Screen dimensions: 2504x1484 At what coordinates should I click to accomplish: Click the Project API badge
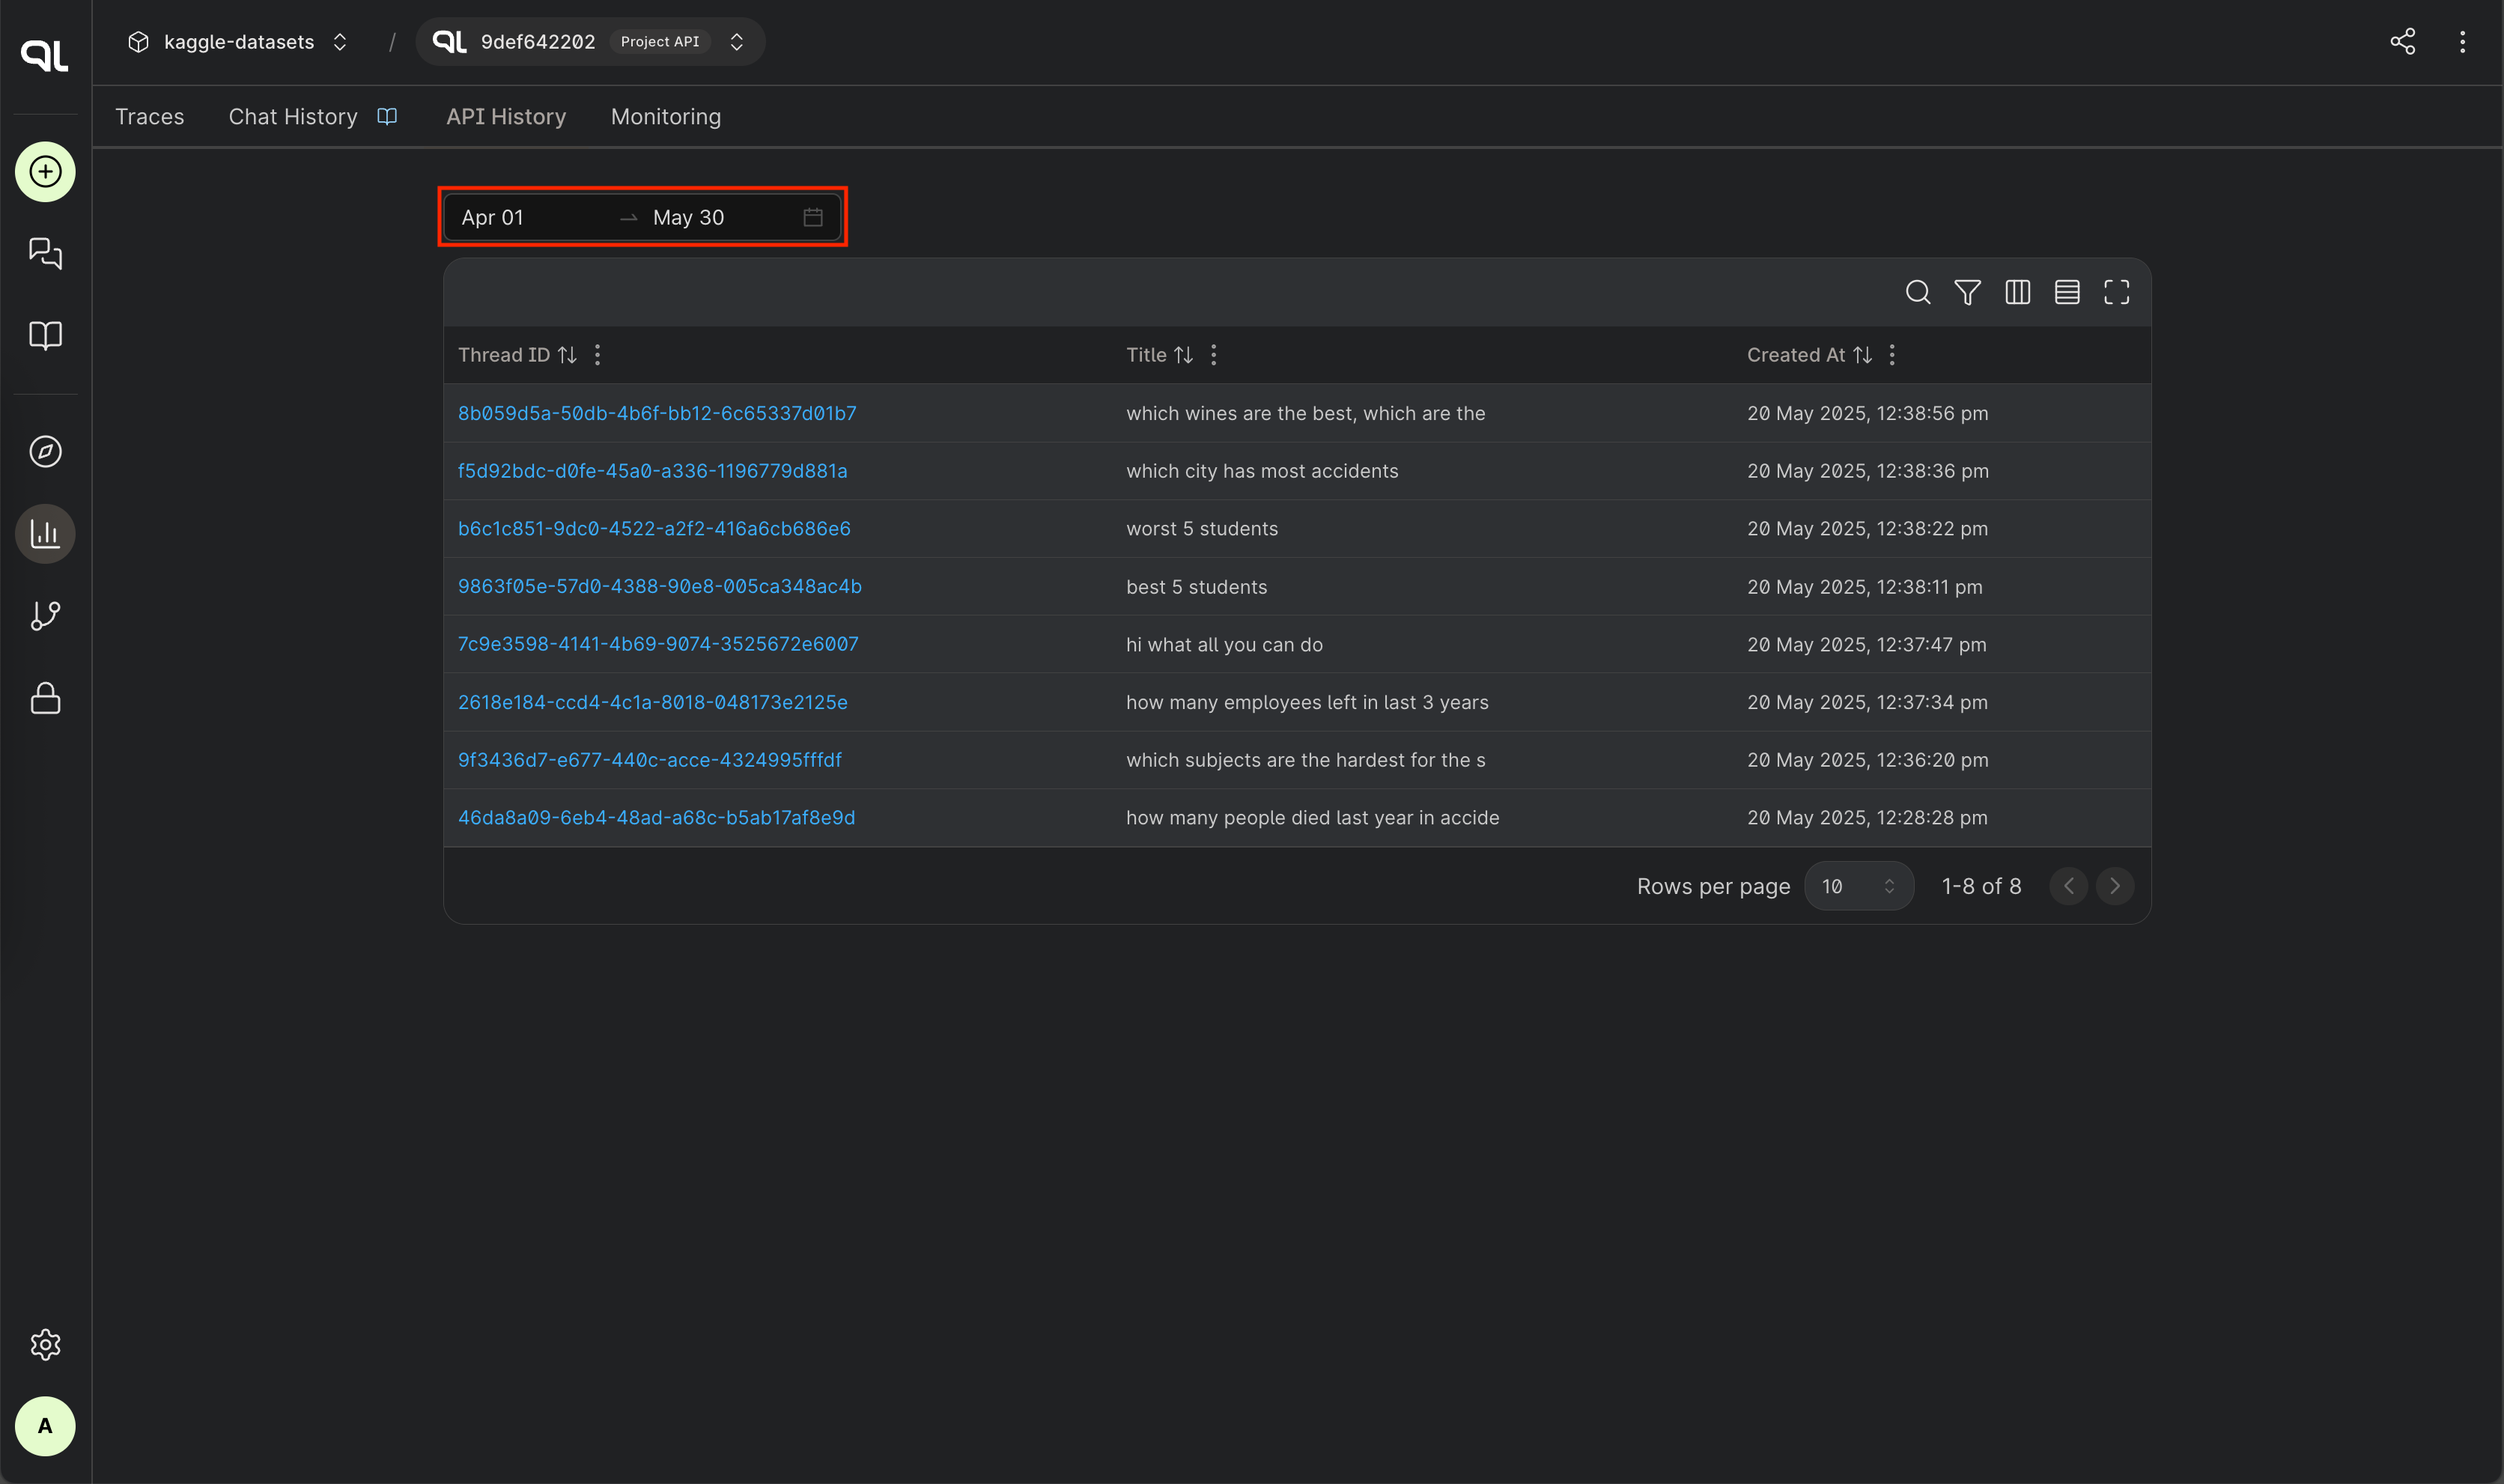point(660,41)
